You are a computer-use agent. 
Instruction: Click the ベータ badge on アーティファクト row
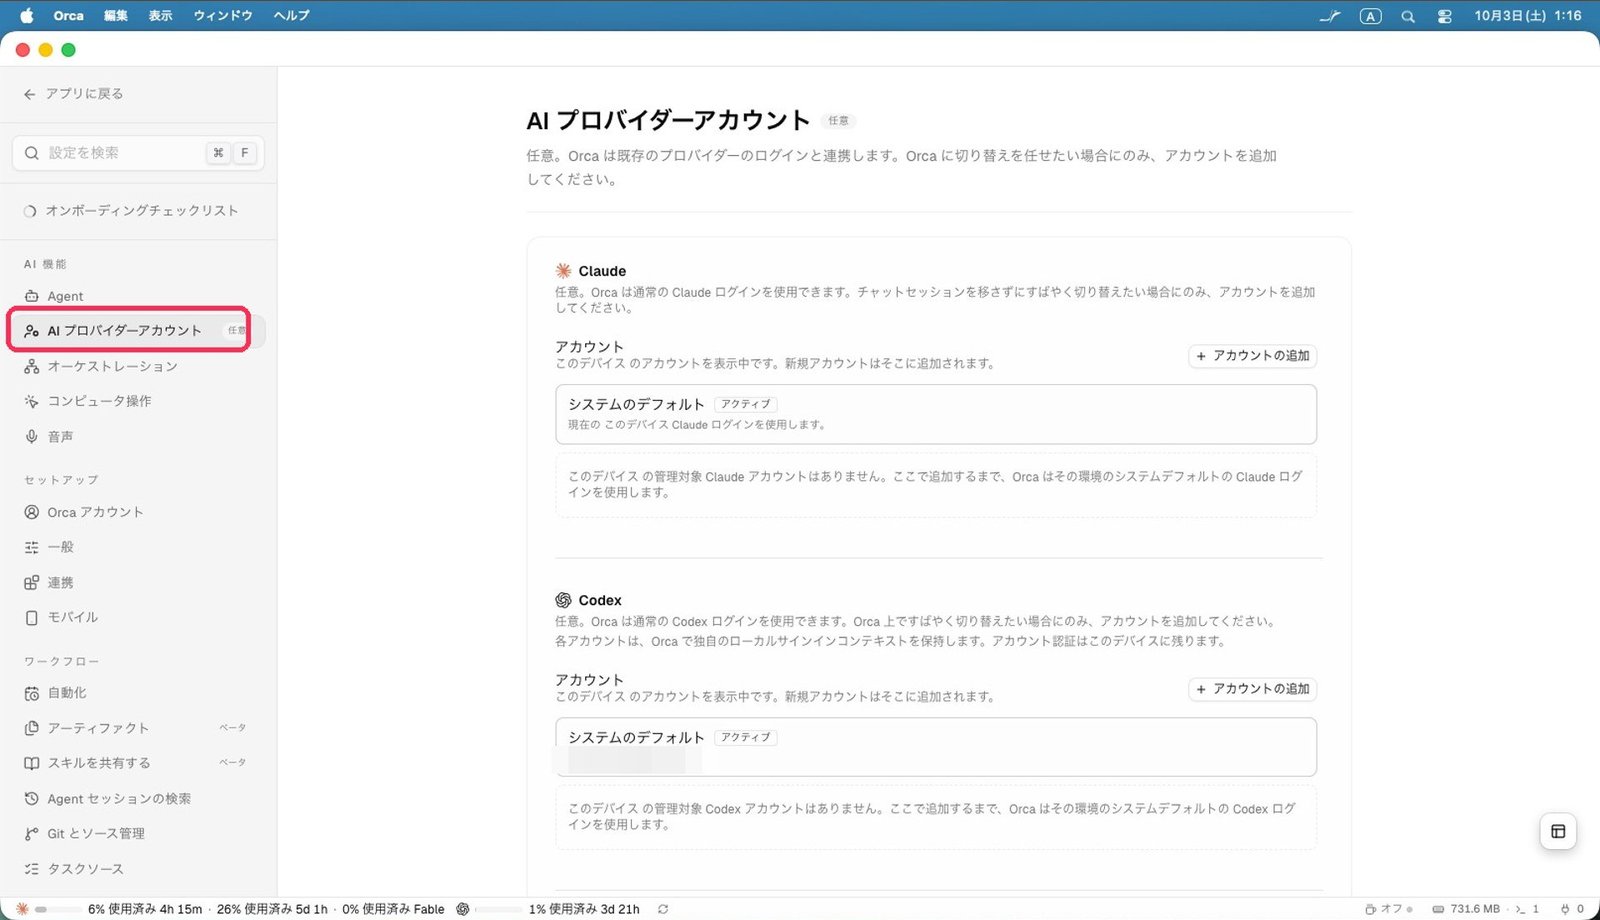coord(233,728)
